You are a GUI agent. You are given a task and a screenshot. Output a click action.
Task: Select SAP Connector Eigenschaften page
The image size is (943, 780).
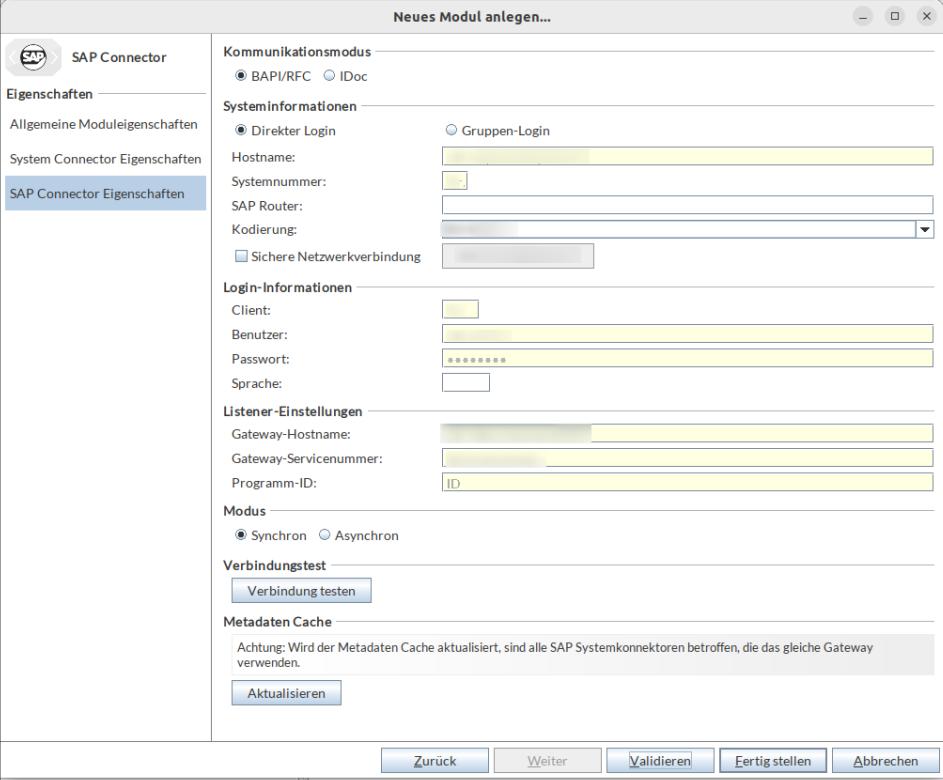(96, 193)
